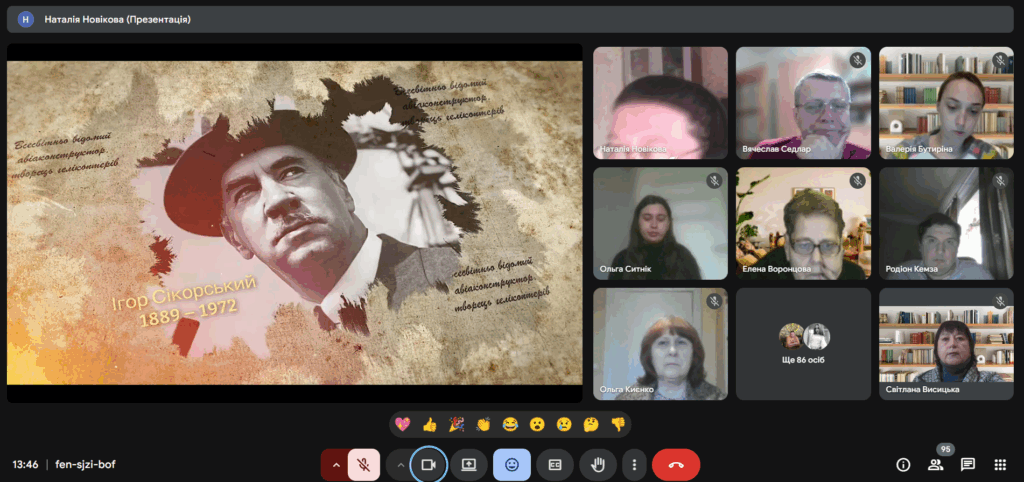Open the activities grid icon

click(1000, 465)
